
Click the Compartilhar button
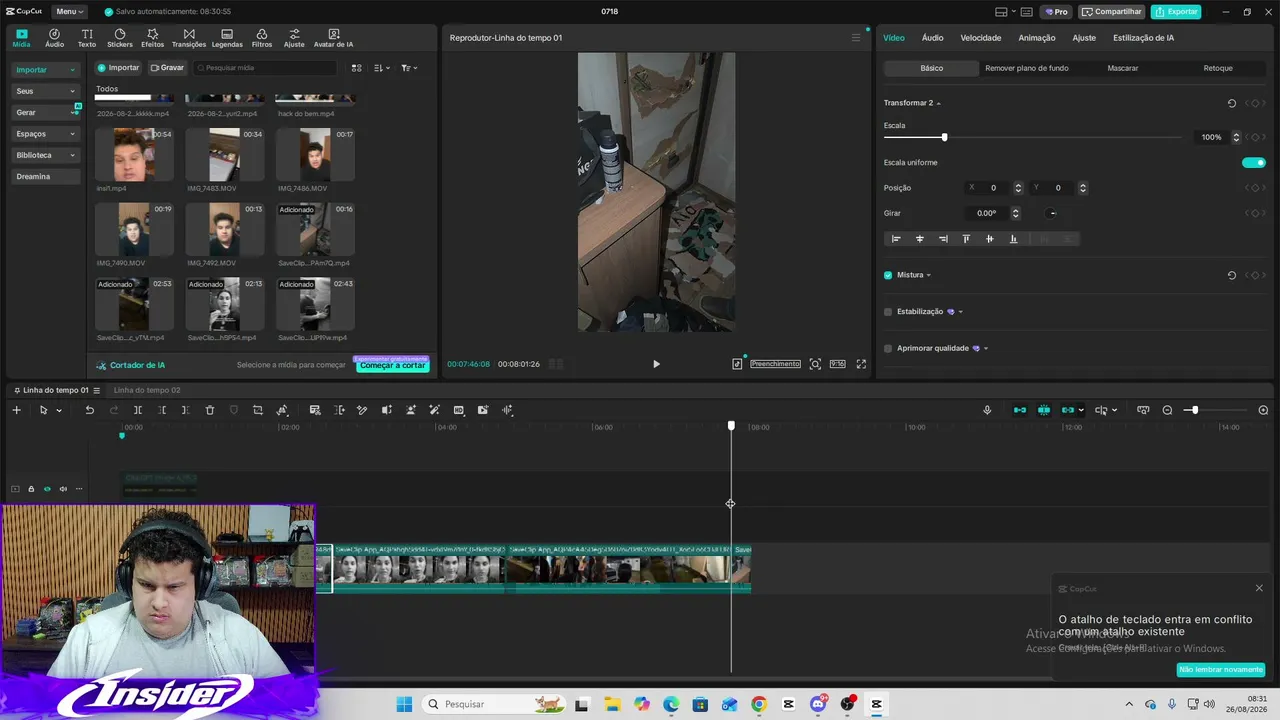coord(1112,12)
